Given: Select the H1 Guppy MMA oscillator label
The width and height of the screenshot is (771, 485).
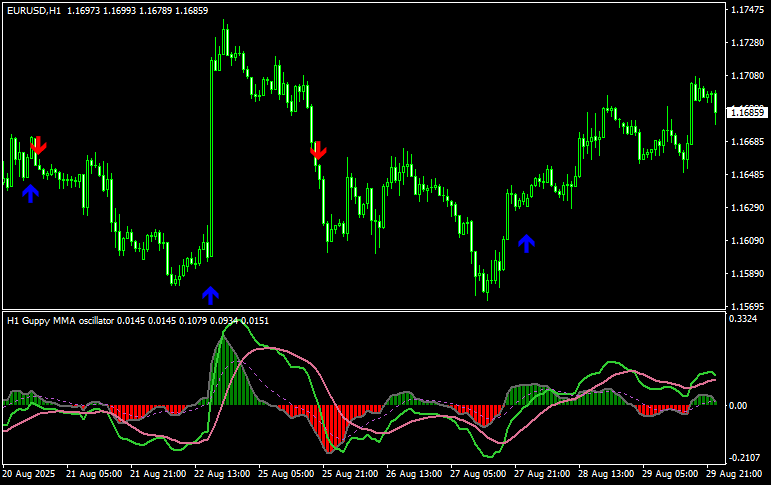Looking at the screenshot, I should click(x=60, y=321).
